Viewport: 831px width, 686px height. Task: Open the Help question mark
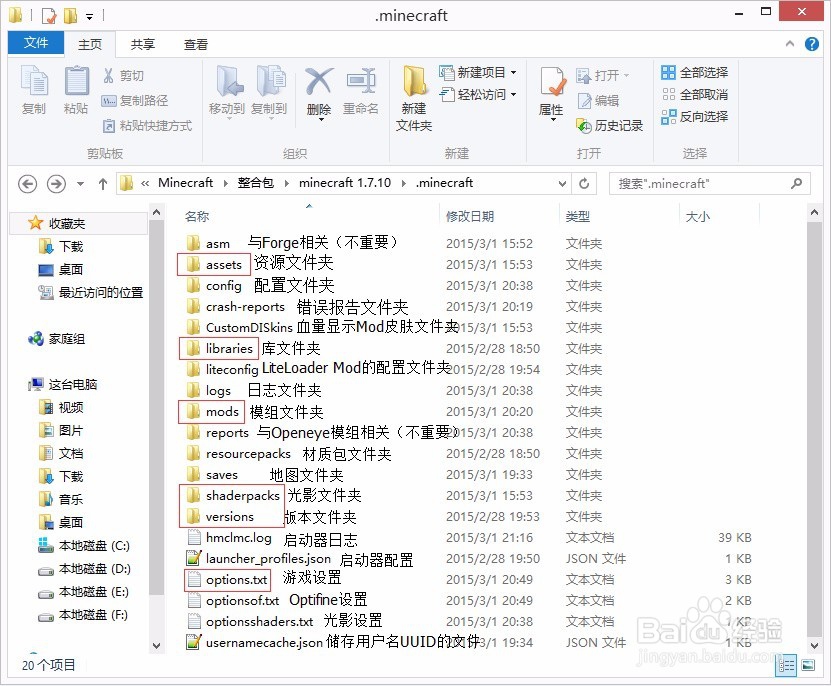[x=811, y=44]
